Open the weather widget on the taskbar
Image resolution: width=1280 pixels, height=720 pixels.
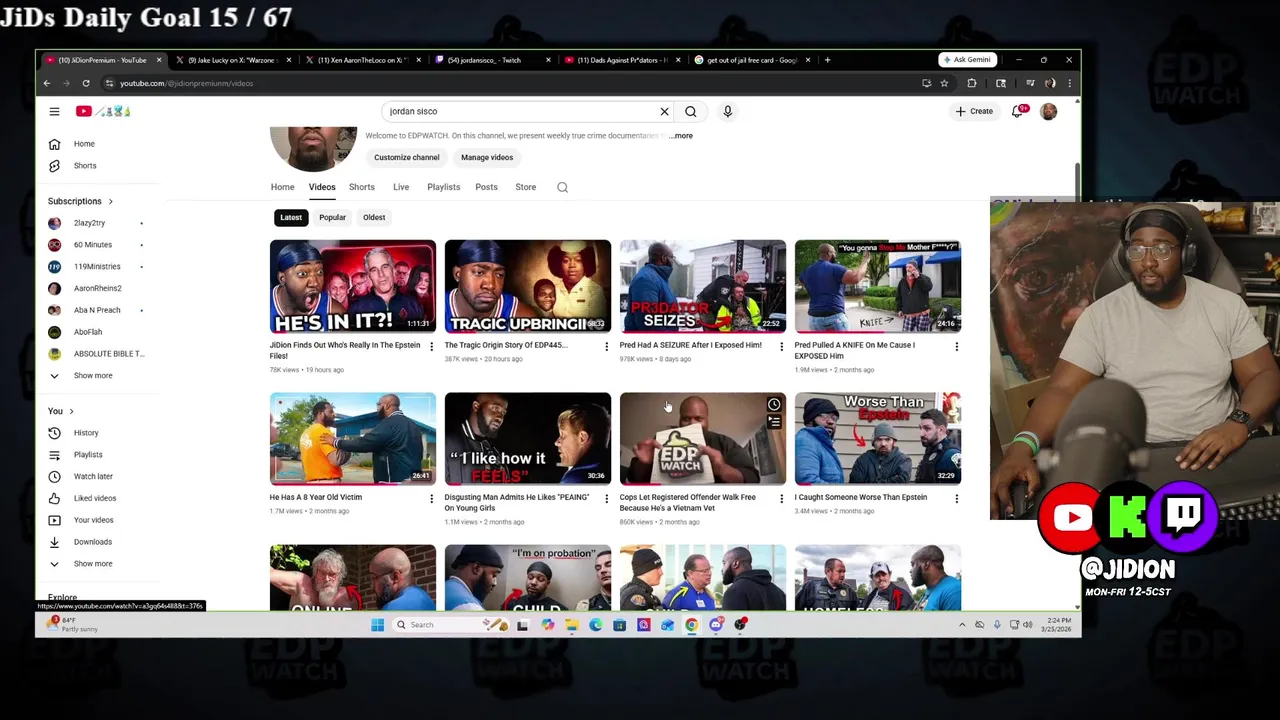click(73, 625)
